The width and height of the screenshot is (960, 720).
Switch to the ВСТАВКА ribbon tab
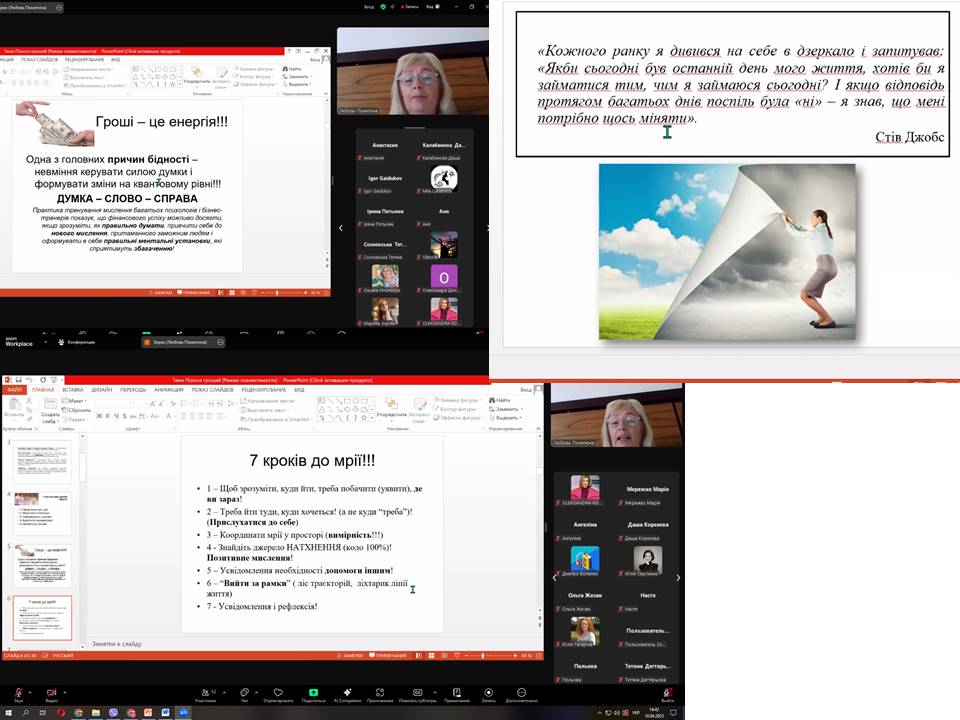point(71,390)
